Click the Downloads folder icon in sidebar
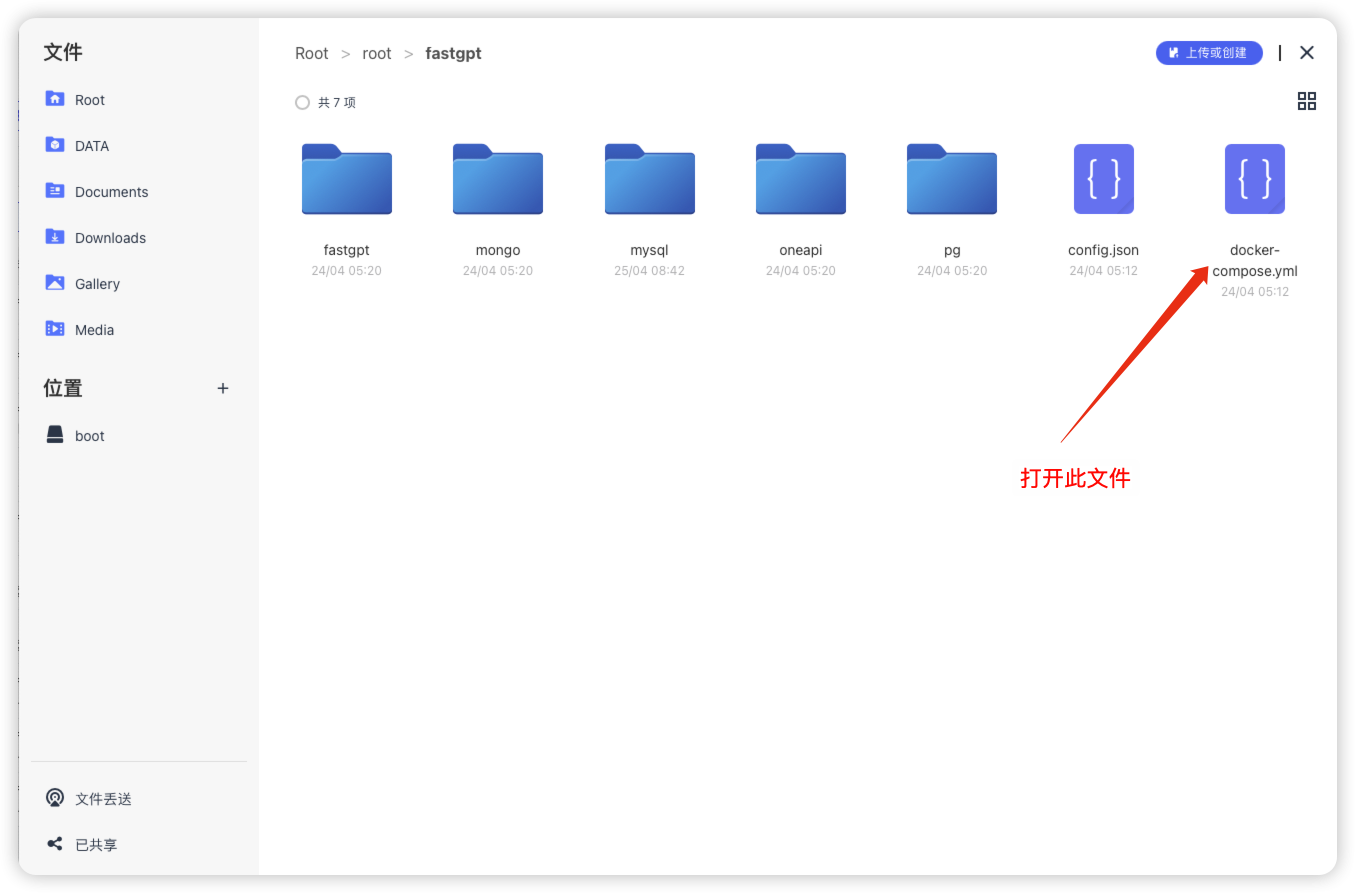The width and height of the screenshot is (1355, 893). pos(55,237)
